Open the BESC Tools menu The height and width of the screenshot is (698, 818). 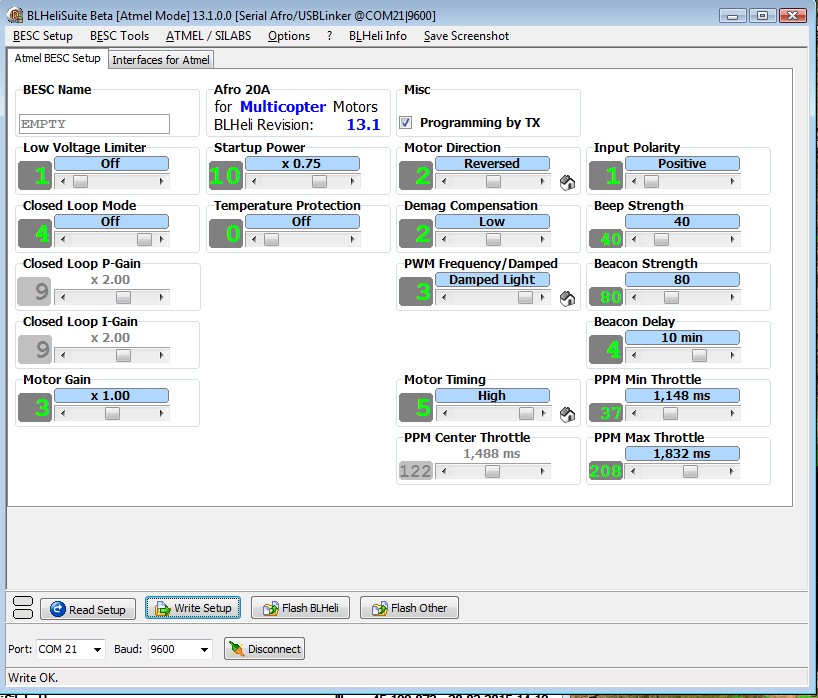coord(119,36)
